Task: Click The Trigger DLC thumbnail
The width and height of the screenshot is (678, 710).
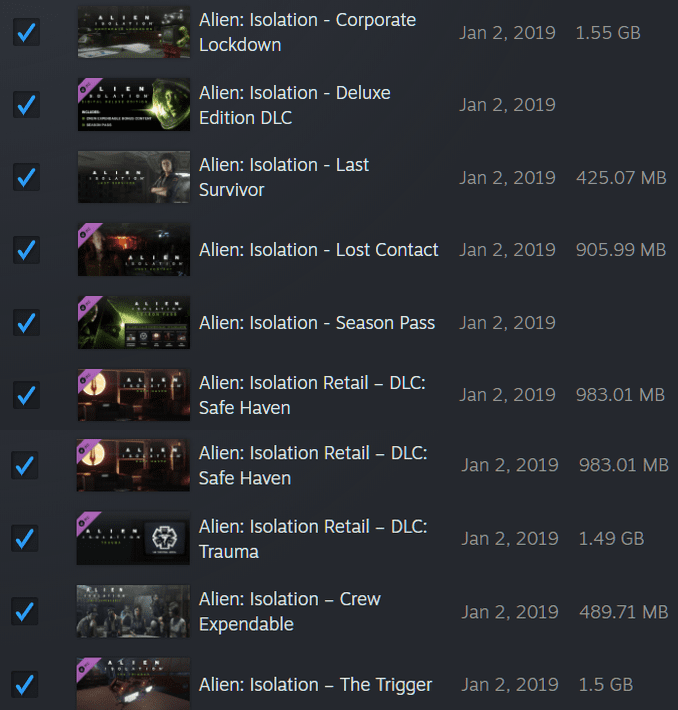Action: (133, 684)
